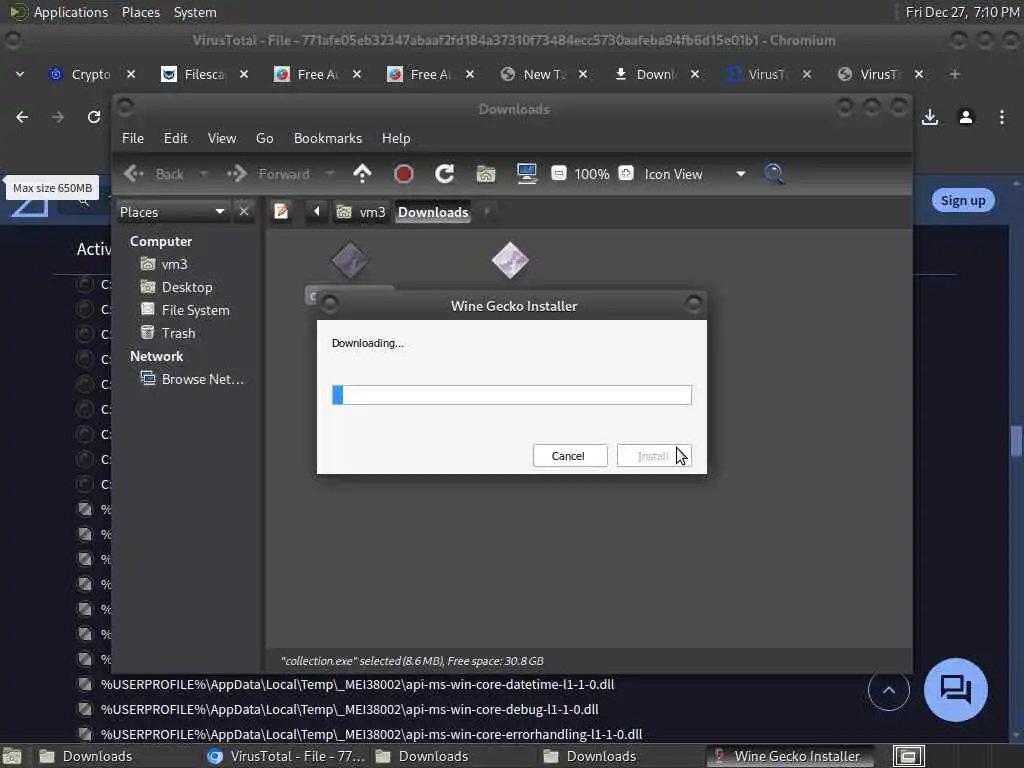Reload the Downloads folder view
The image size is (1024, 768).
[445, 174]
